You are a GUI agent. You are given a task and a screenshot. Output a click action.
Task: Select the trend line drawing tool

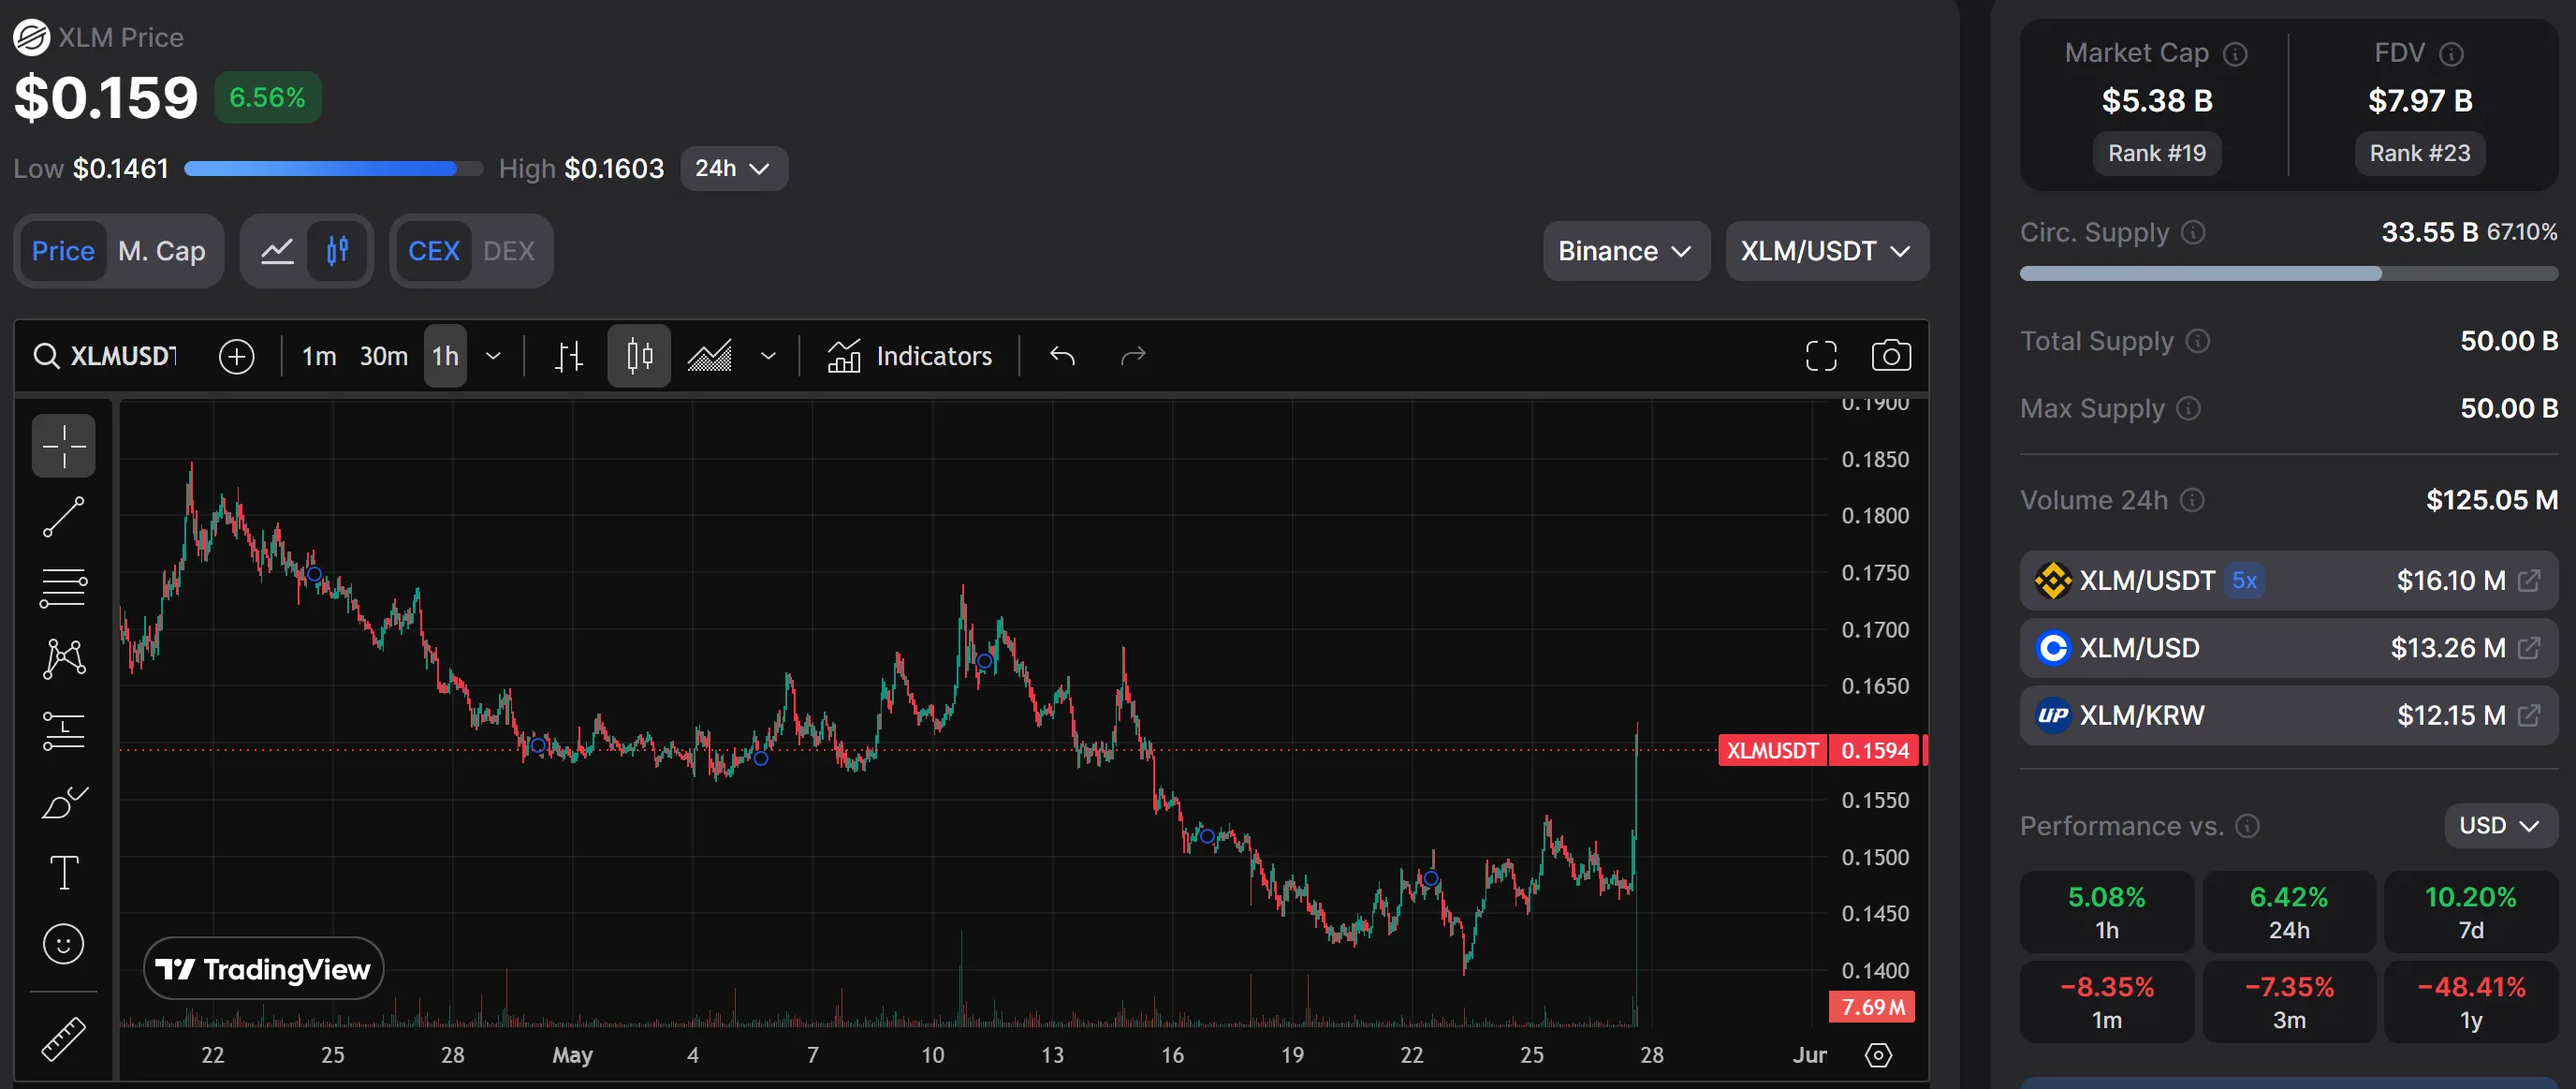63,517
